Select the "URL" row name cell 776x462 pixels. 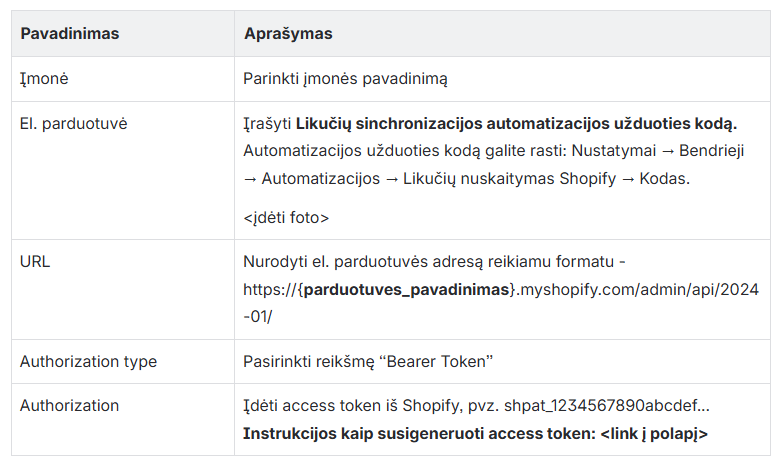(x=35, y=262)
